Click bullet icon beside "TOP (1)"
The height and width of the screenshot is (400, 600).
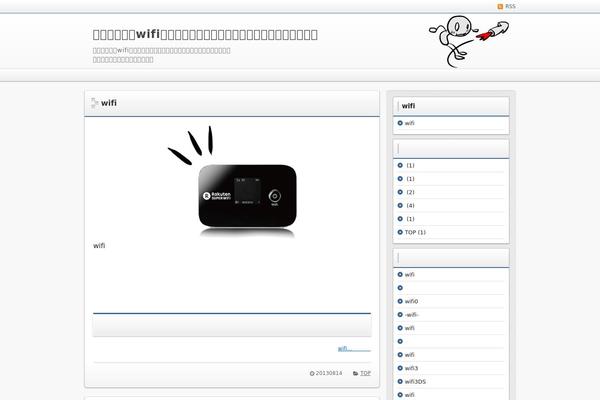[400, 232]
